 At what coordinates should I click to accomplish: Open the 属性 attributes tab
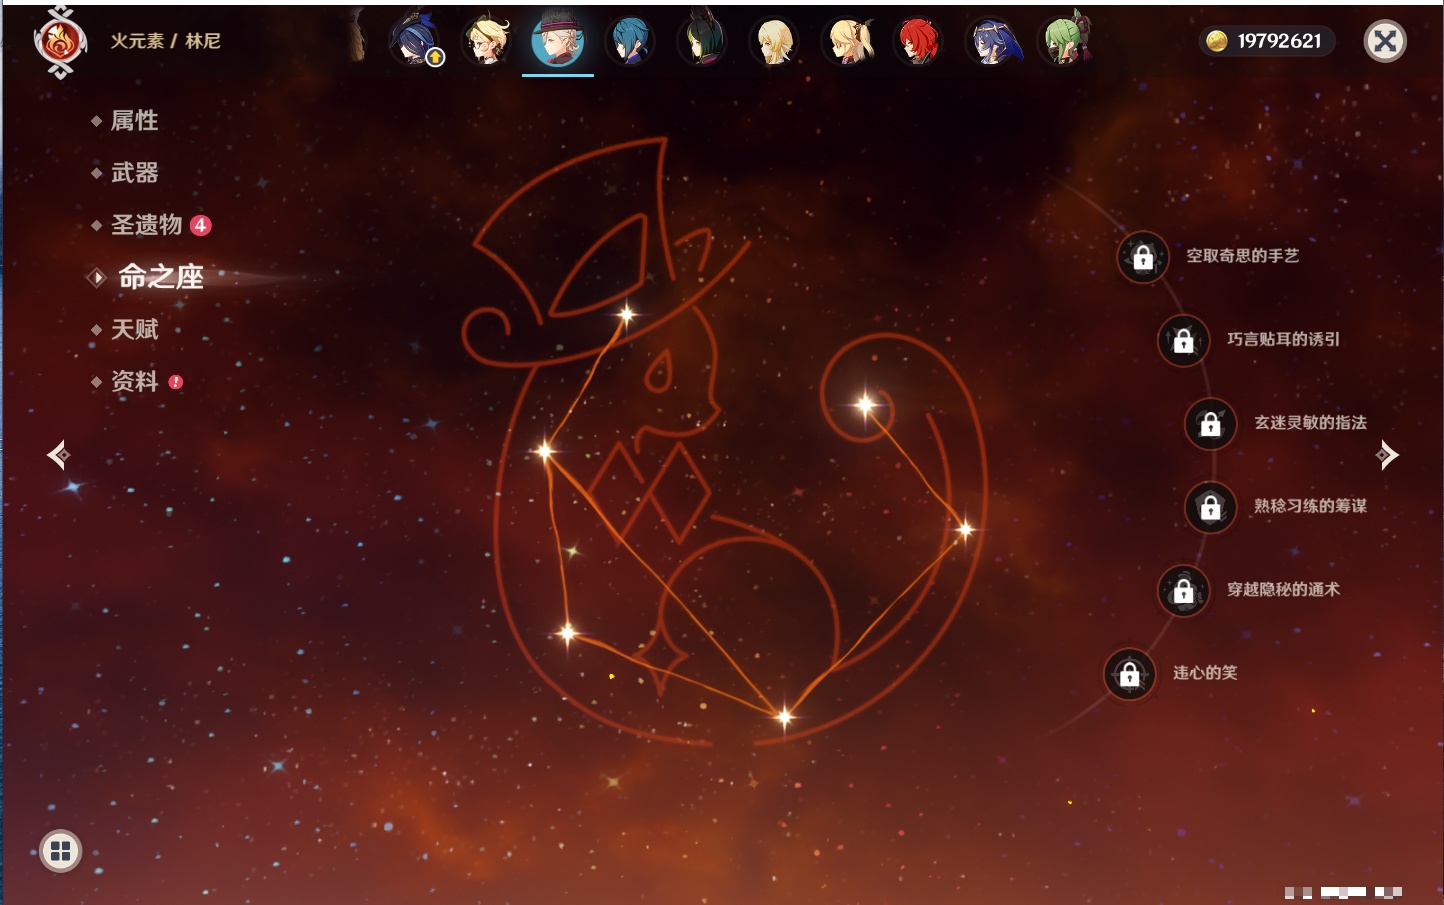[134, 121]
